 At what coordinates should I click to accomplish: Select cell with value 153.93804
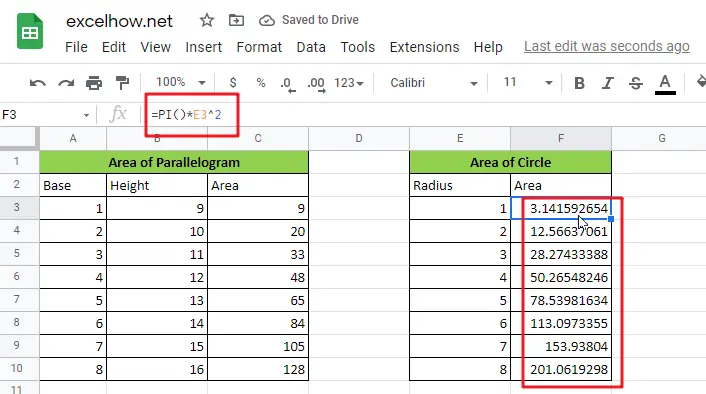click(x=561, y=346)
